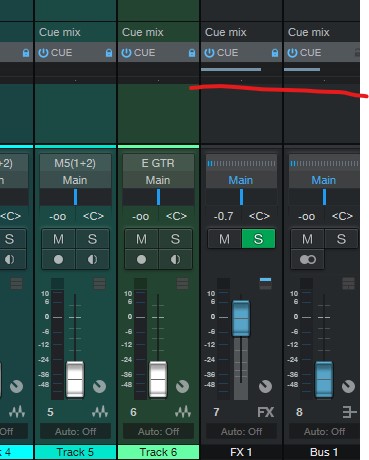The width and height of the screenshot is (369, 460).
Task: Click the round knob icon beside Track 5 fader
Action: (x=99, y=386)
